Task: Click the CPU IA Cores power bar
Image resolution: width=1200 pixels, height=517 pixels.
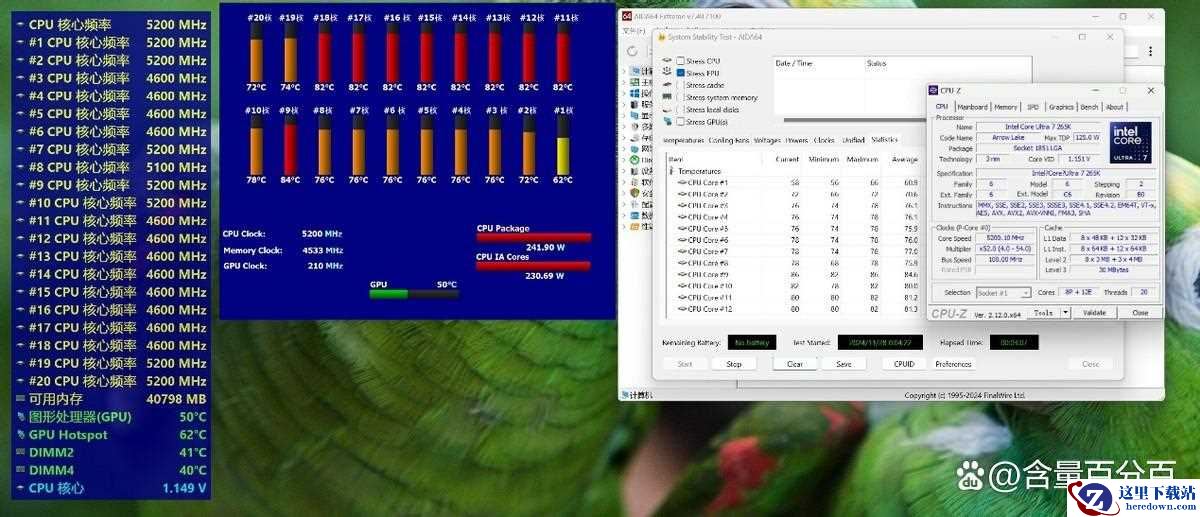Action: [x=534, y=266]
